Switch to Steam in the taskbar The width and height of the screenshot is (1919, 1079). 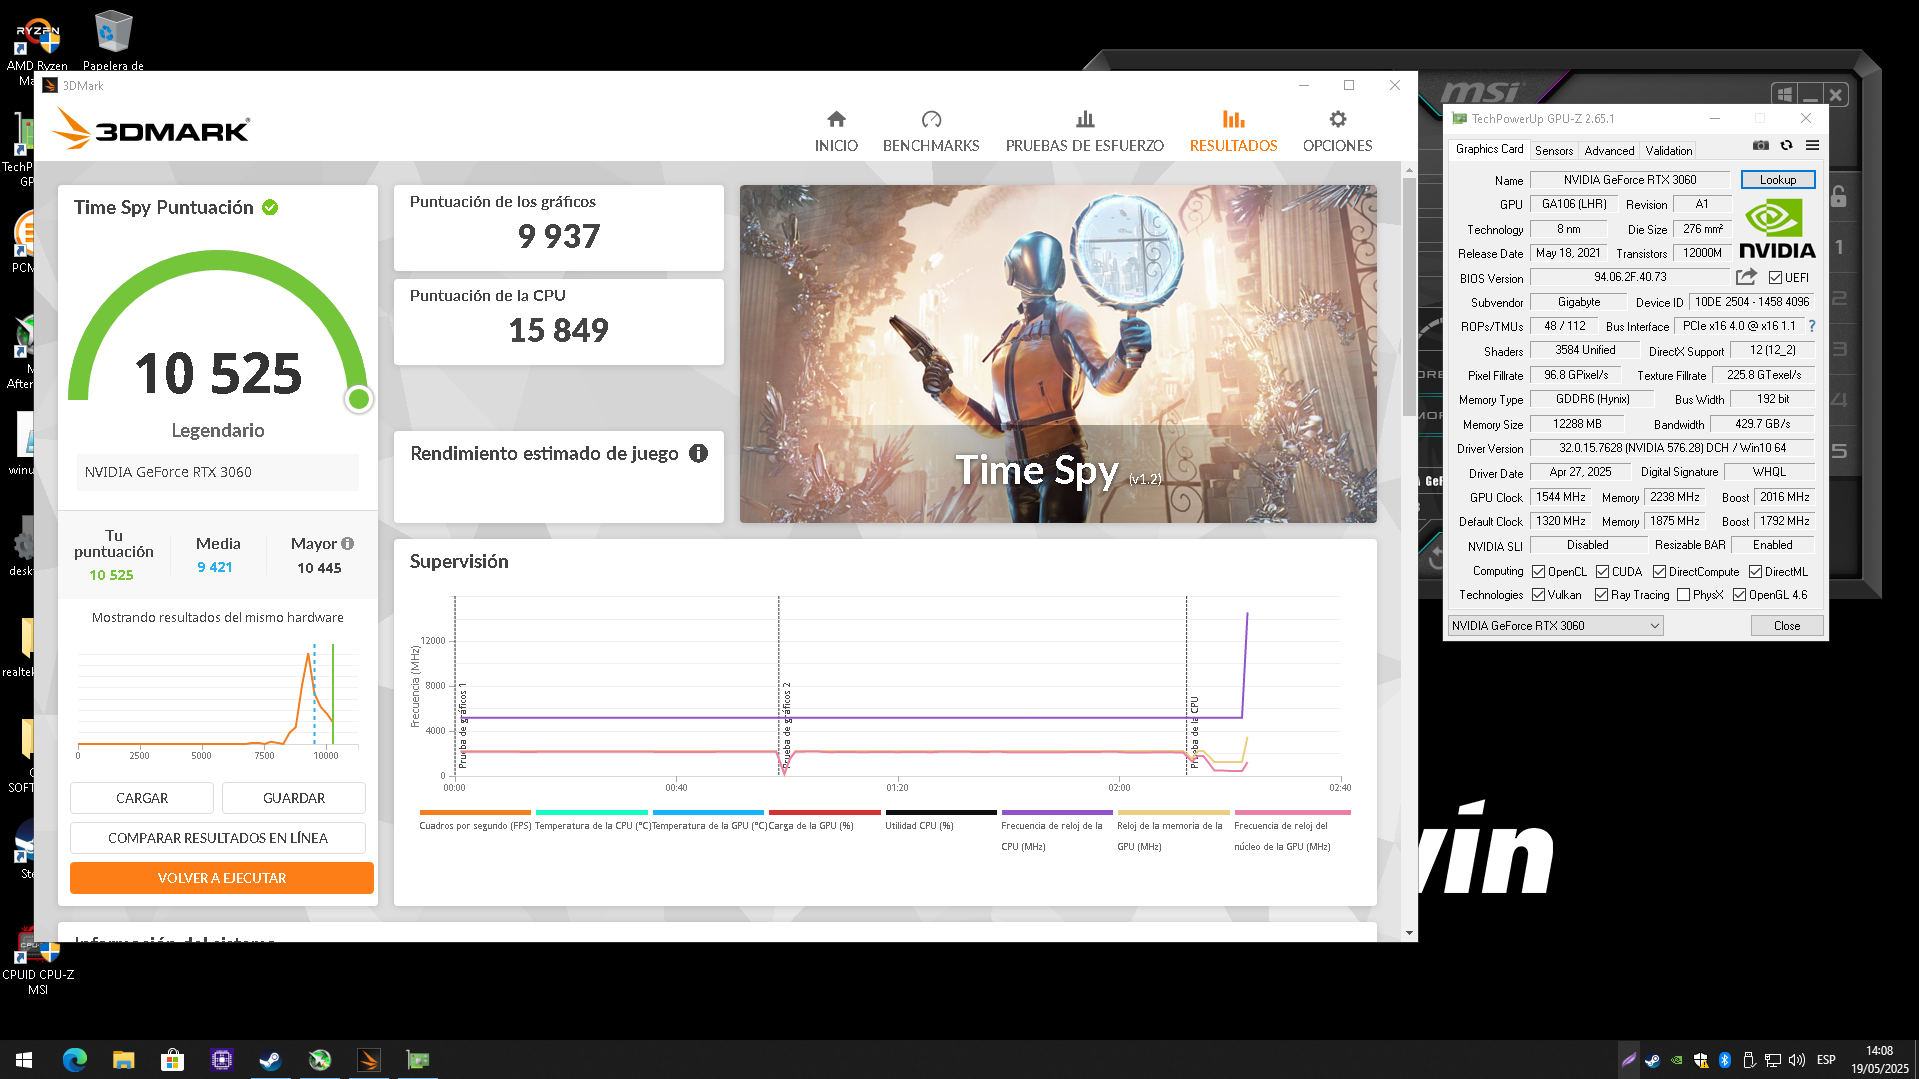point(270,1060)
